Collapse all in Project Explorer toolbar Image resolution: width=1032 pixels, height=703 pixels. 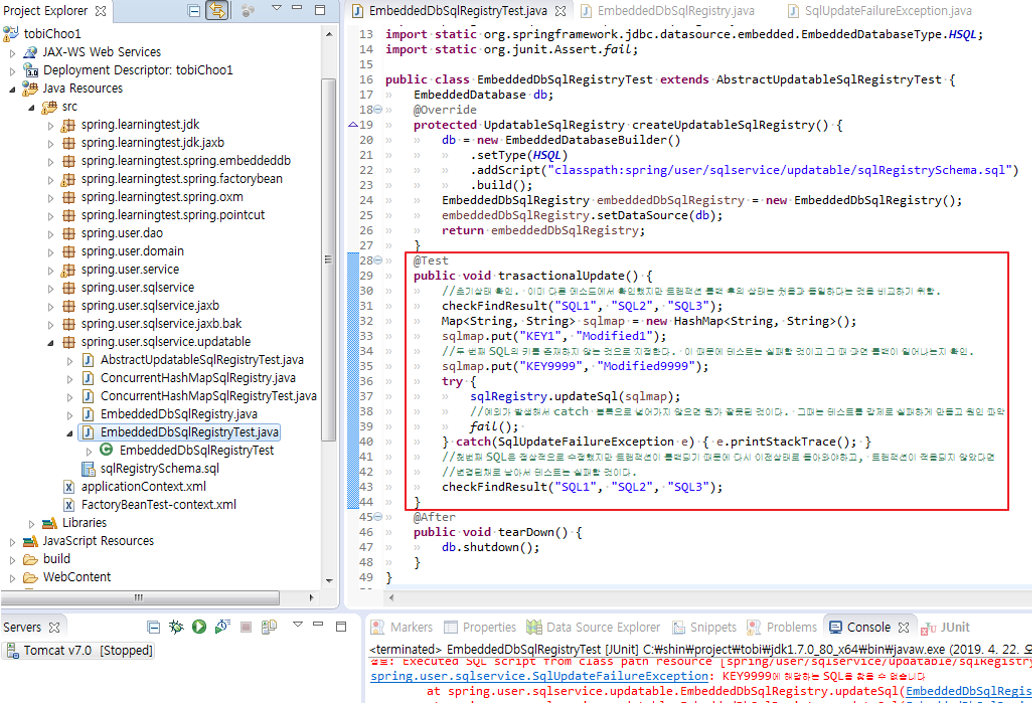click(x=194, y=11)
